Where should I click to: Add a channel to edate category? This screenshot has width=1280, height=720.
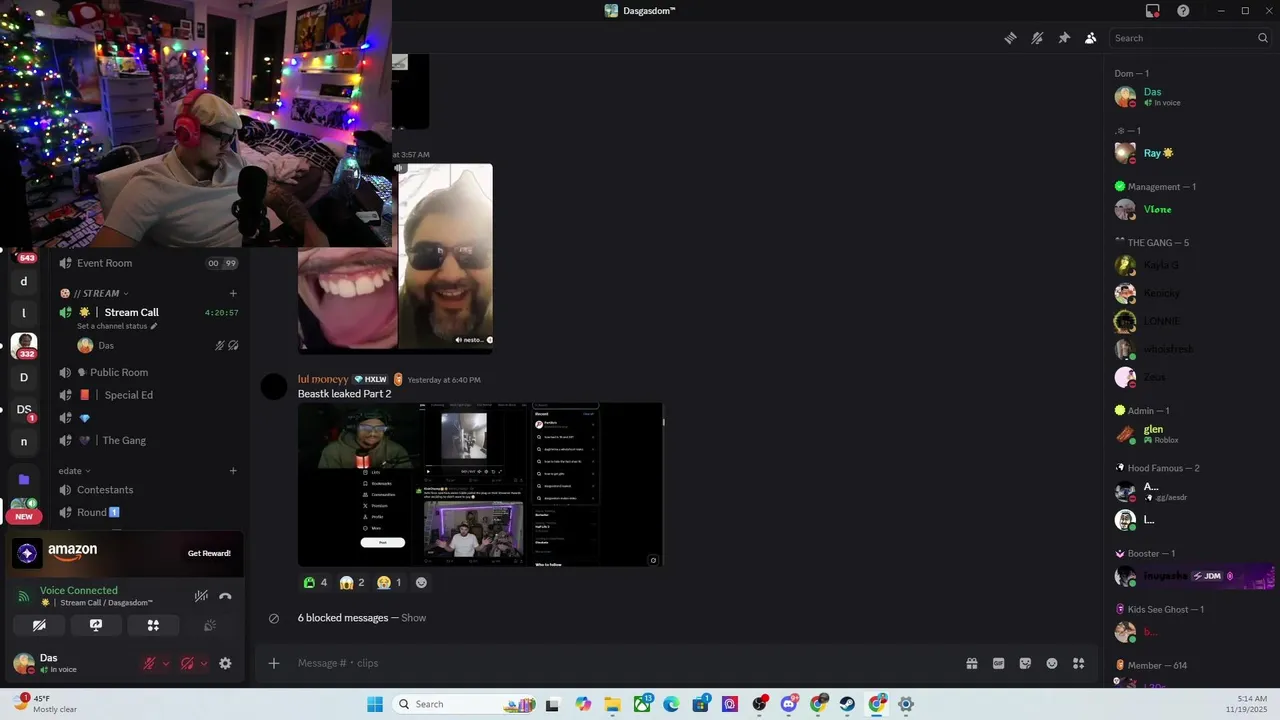[233, 471]
